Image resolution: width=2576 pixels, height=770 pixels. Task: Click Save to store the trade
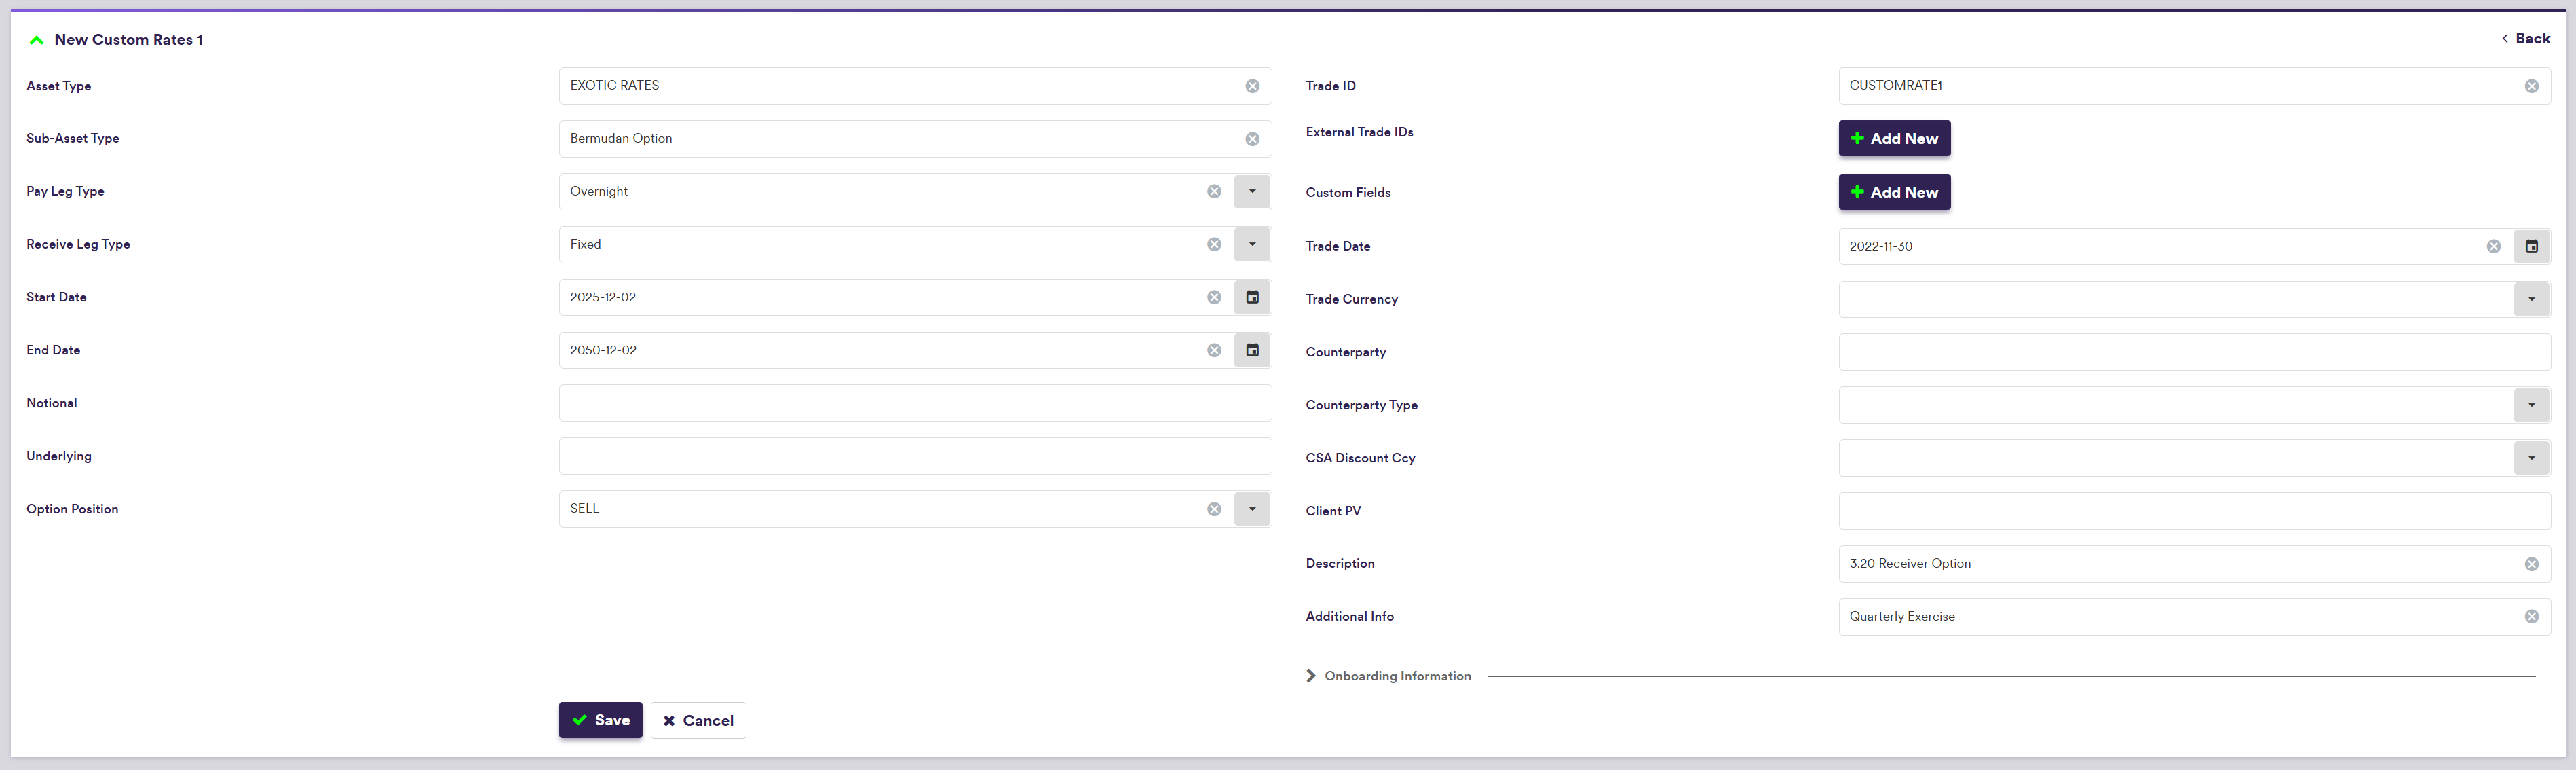pyautogui.click(x=600, y=720)
